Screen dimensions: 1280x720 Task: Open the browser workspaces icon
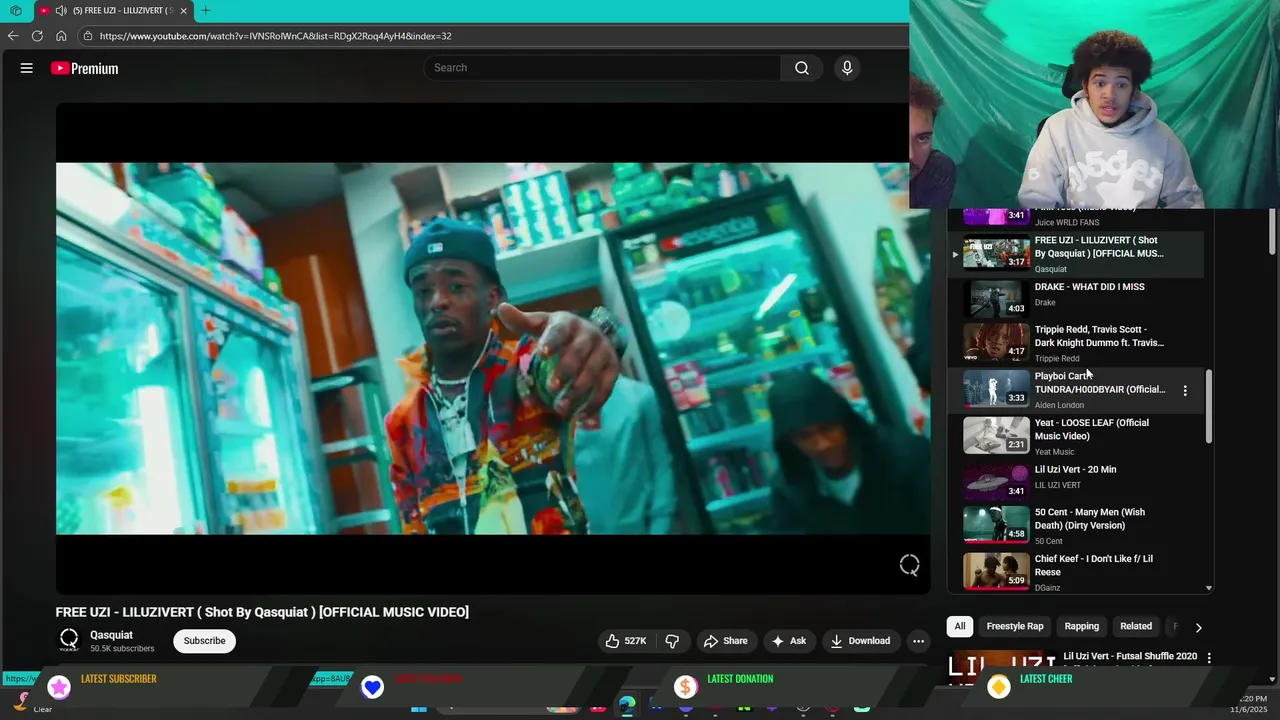15,10
